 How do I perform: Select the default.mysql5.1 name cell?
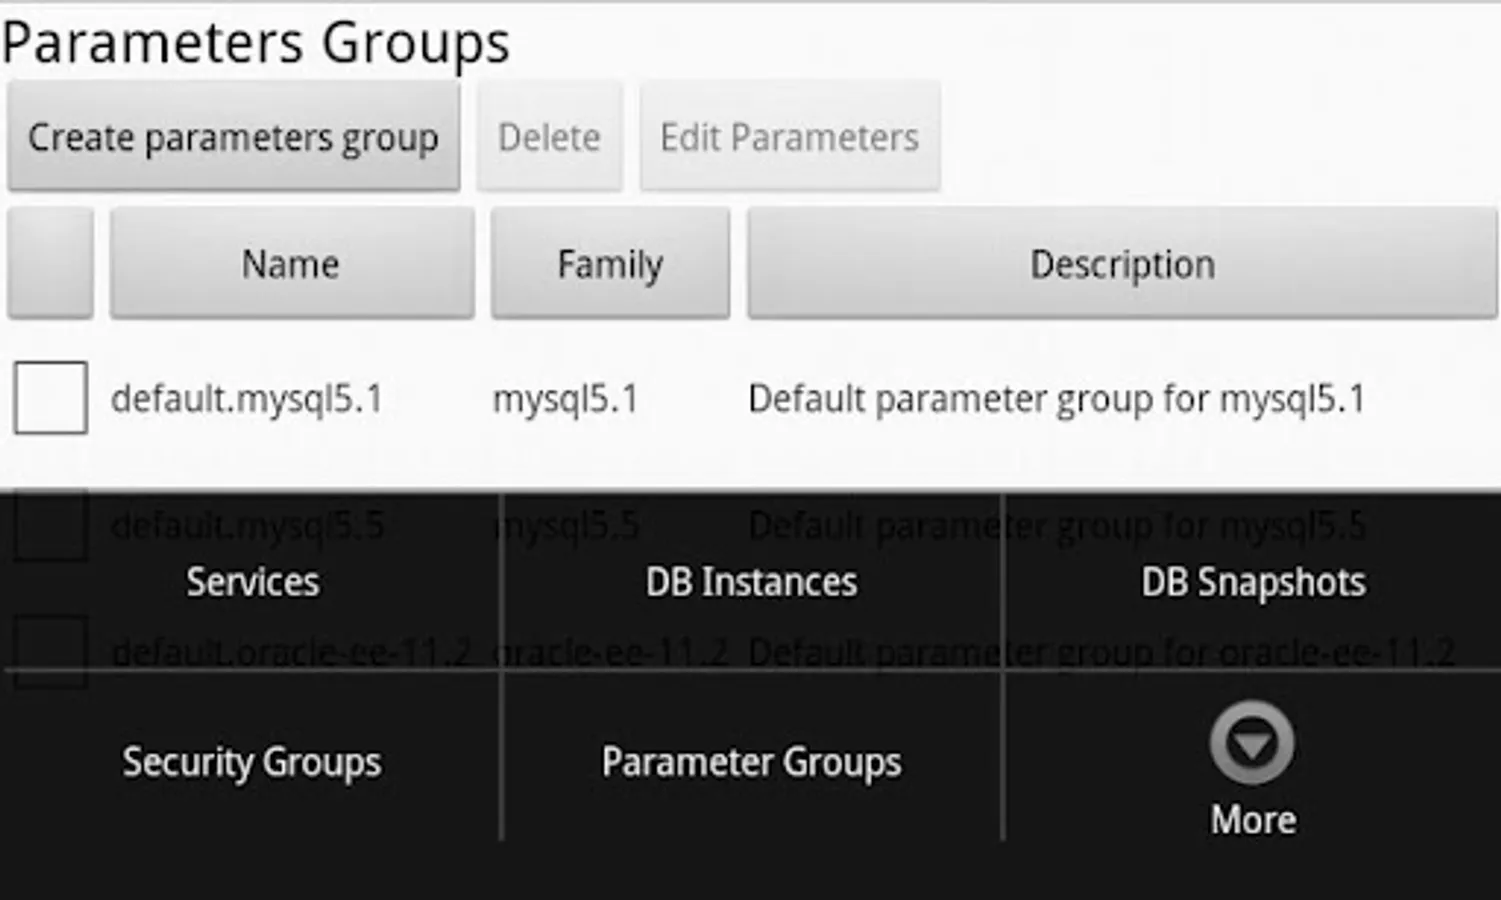click(247, 399)
